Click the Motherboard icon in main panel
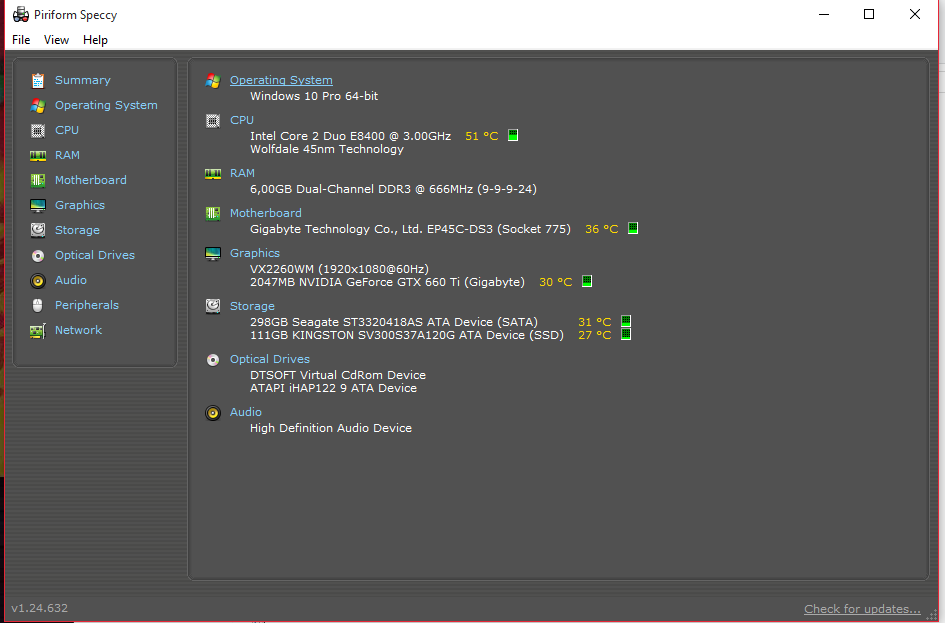Screen dimensions: 945x623 click(x=213, y=213)
